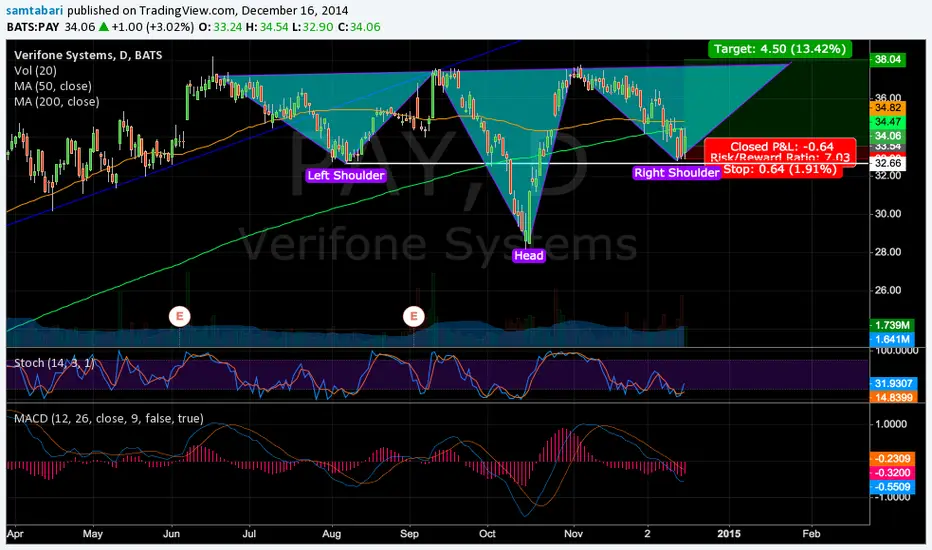Click the -0.3200 MACD histogram tag
The width and height of the screenshot is (932, 550).
(x=892, y=473)
